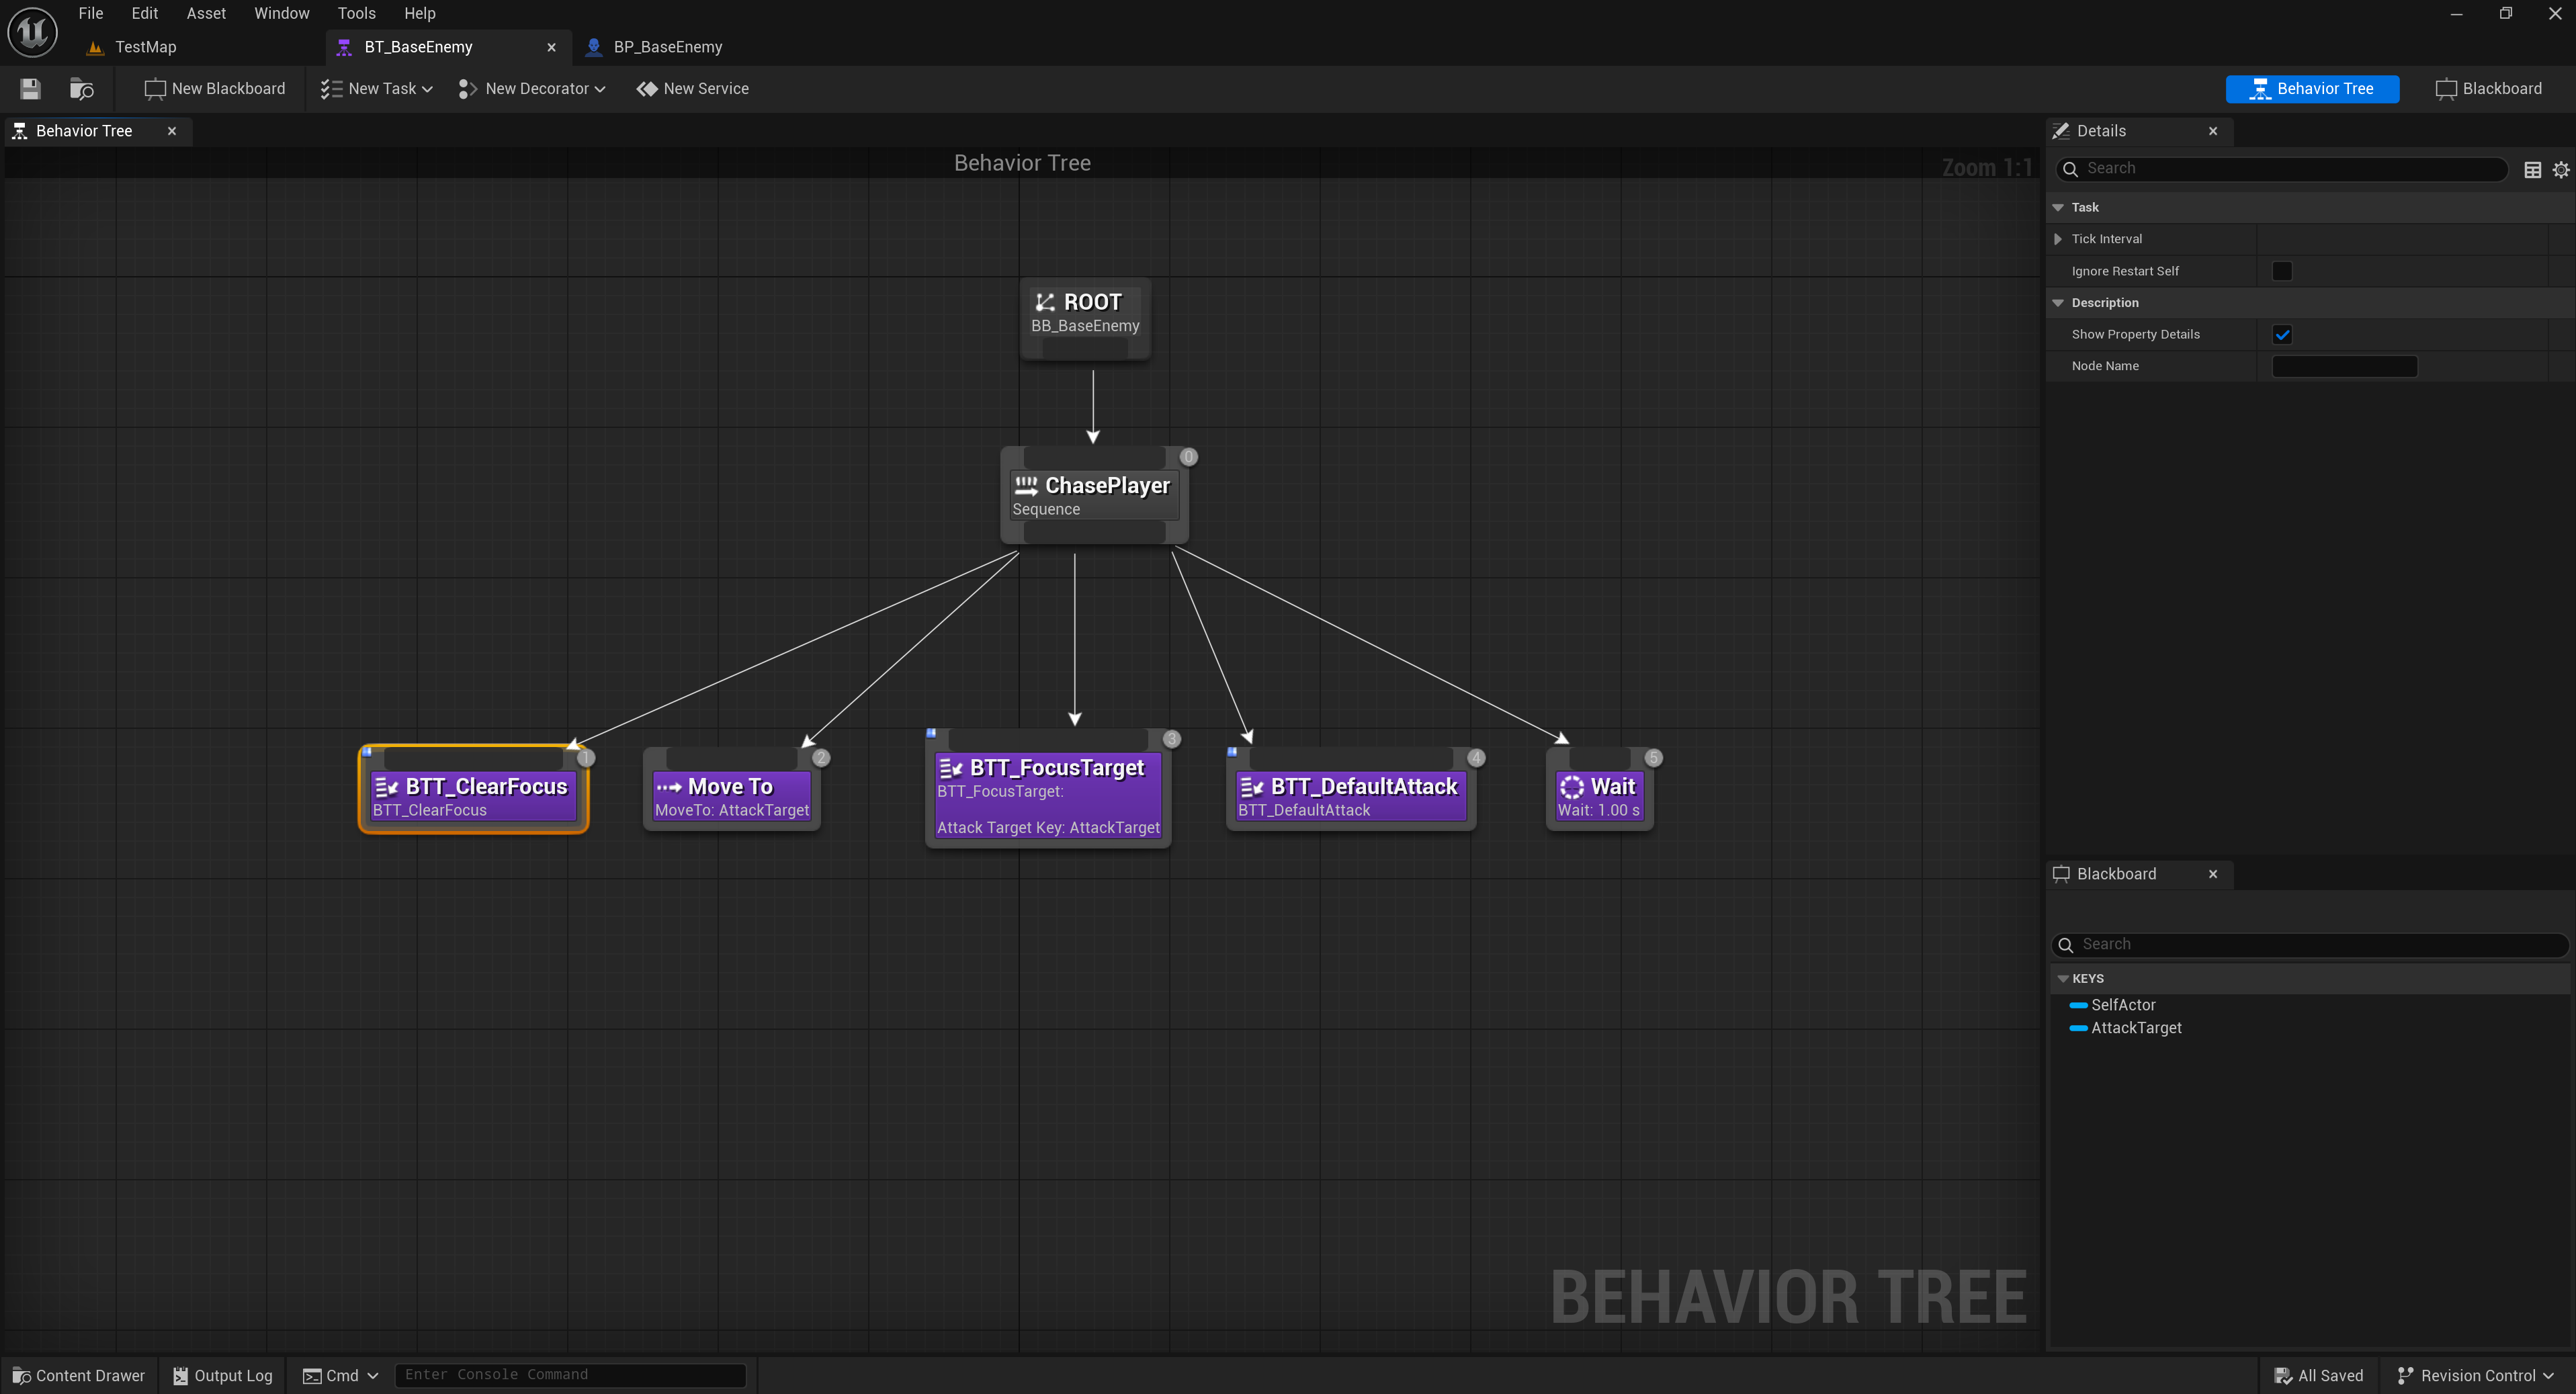
Task: Open the New Decorator dropdown
Action: [532, 89]
